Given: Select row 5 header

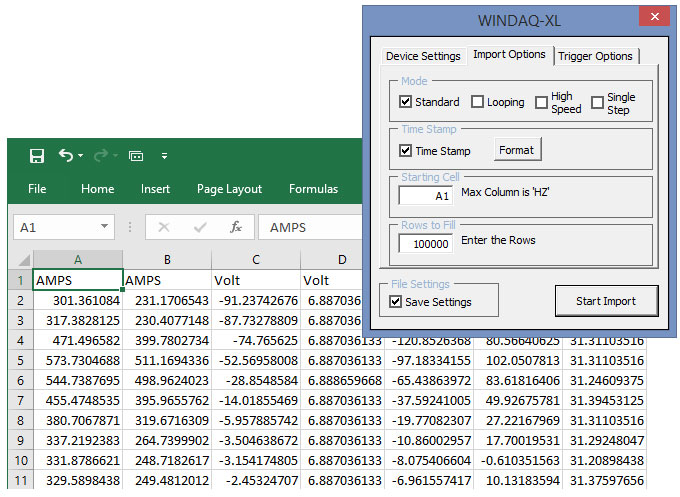Looking at the screenshot, I should (x=20, y=360).
